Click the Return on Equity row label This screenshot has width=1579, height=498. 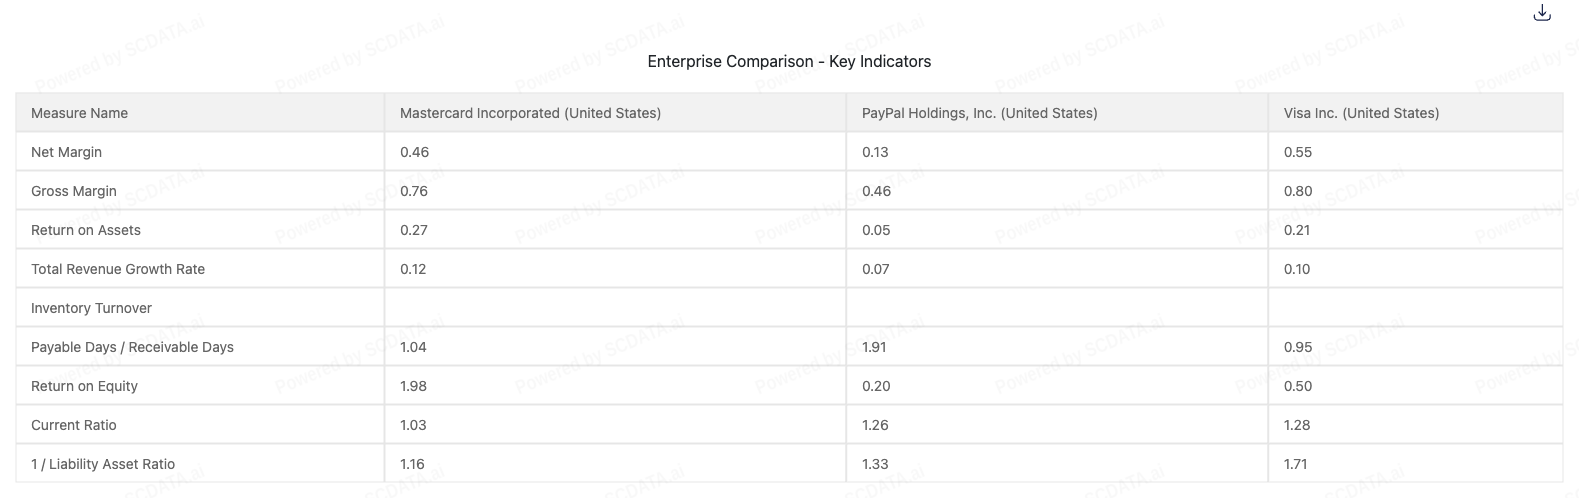pos(84,386)
